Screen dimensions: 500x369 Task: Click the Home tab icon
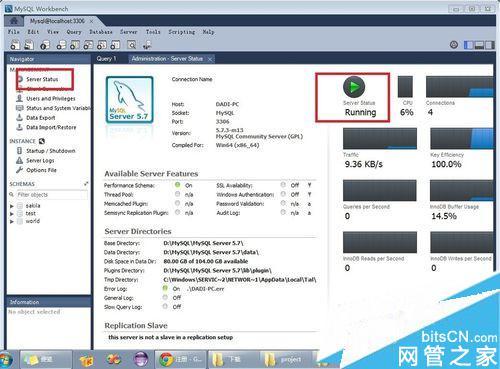14,21
